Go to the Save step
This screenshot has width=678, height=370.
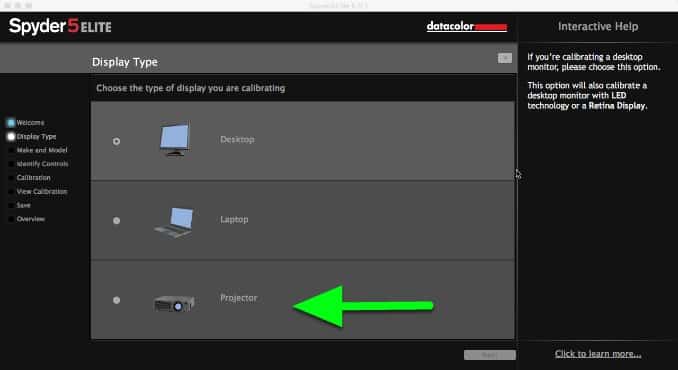click(23, 205)
